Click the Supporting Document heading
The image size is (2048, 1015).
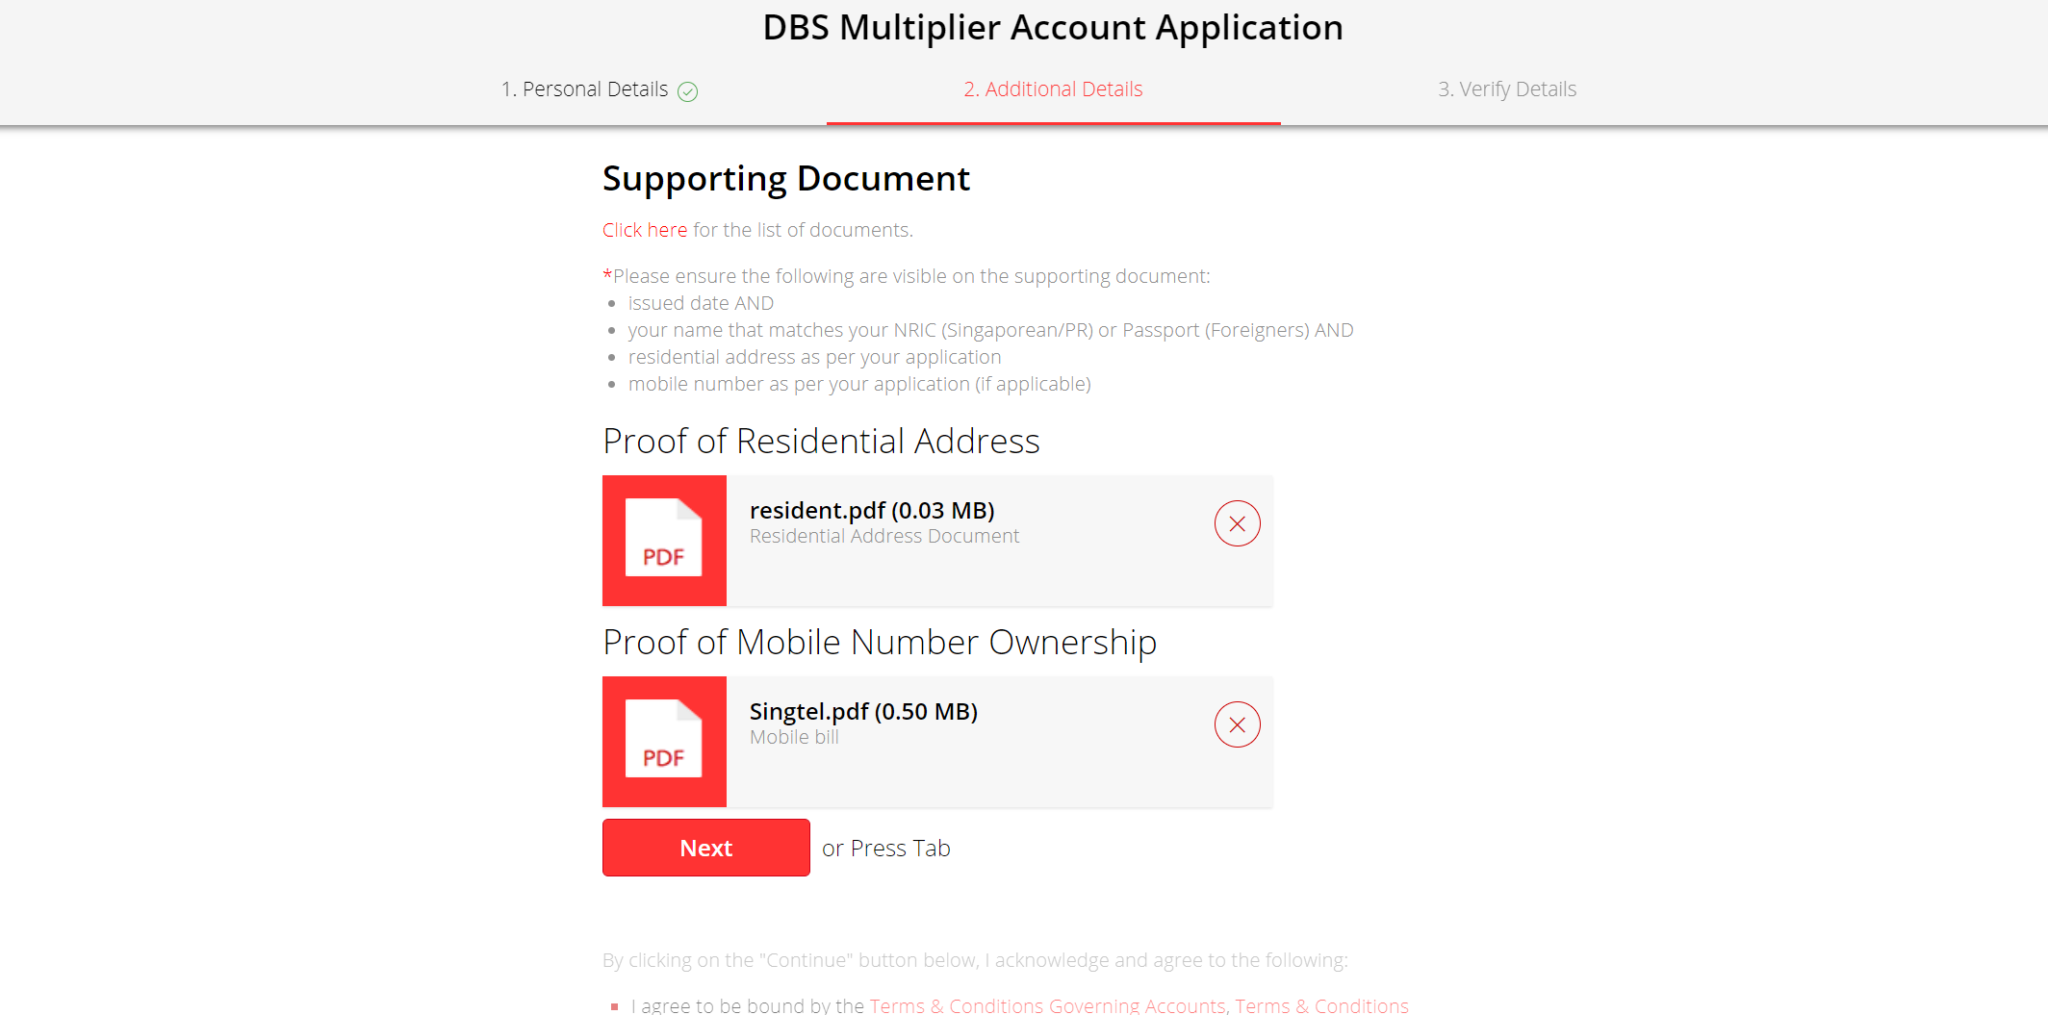tap(786, 179)
